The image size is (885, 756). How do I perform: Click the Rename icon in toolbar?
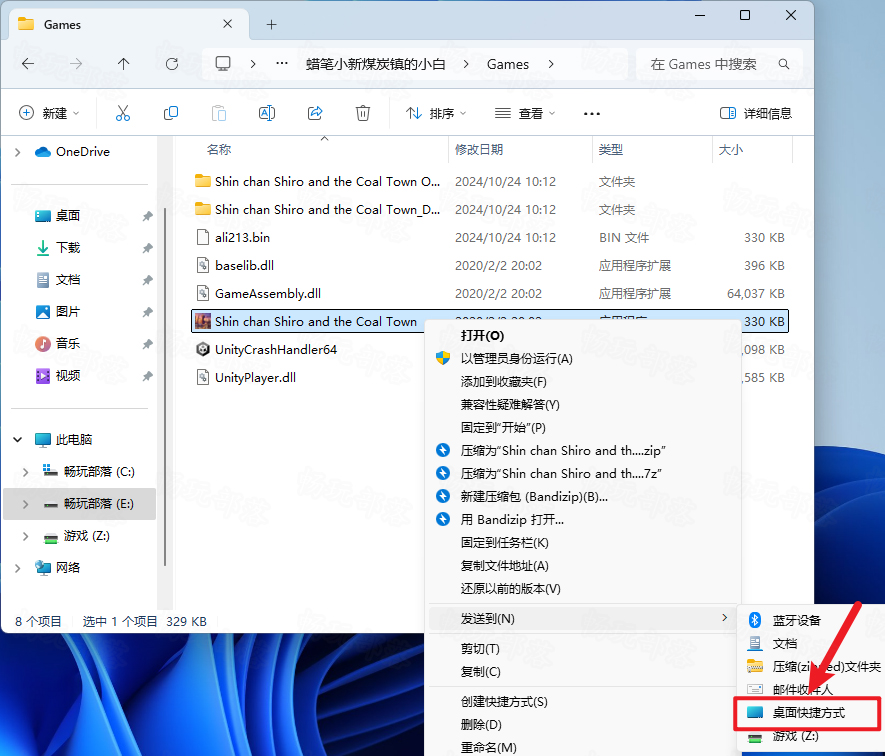[x=266, y=113]
